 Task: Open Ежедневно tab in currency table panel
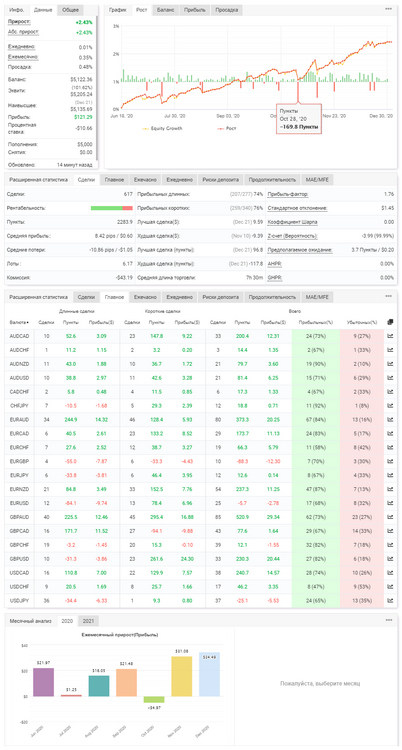coord(179,297)
